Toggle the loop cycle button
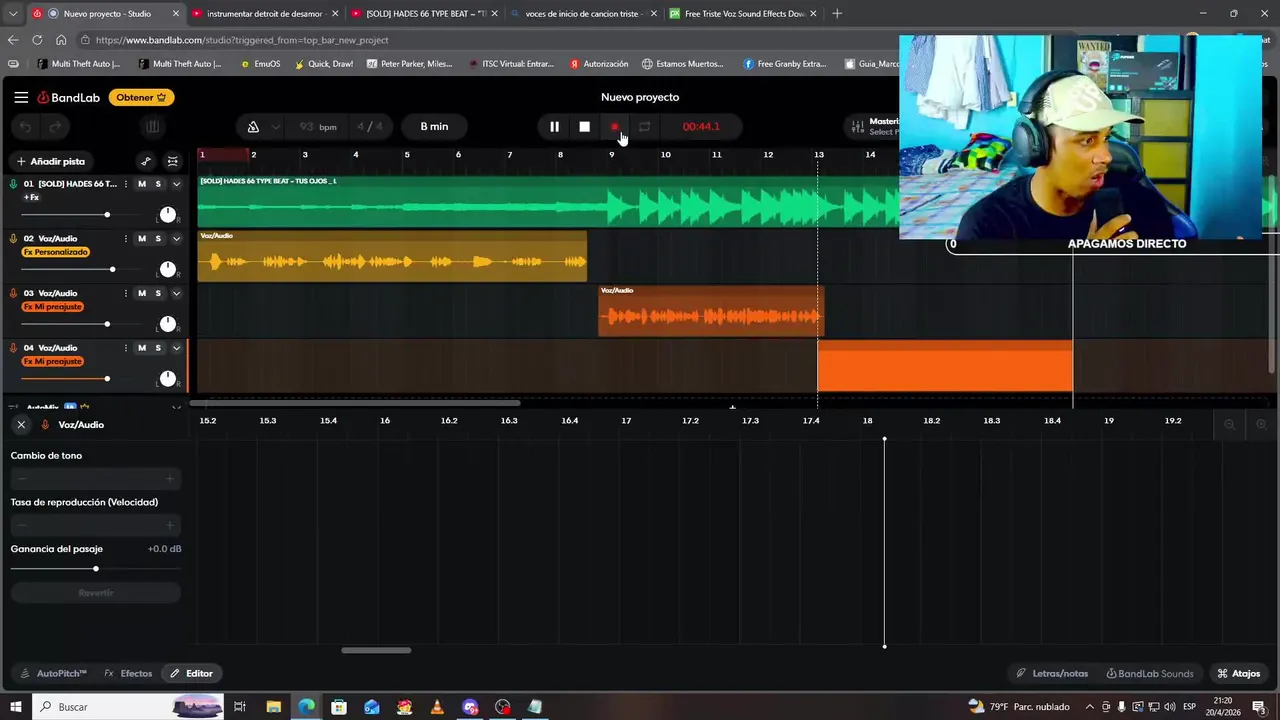Screen dimensions: 1280x720 click(644, 127)
